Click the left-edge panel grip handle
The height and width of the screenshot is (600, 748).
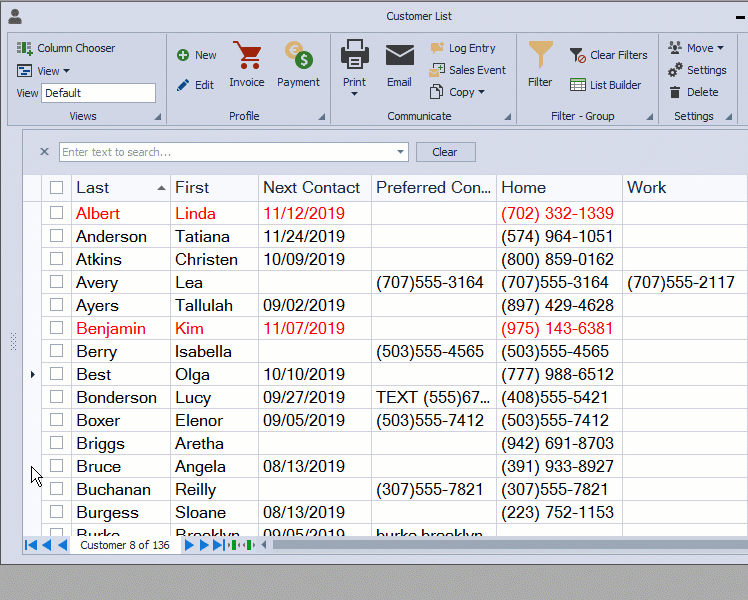(x=13, y=341)
